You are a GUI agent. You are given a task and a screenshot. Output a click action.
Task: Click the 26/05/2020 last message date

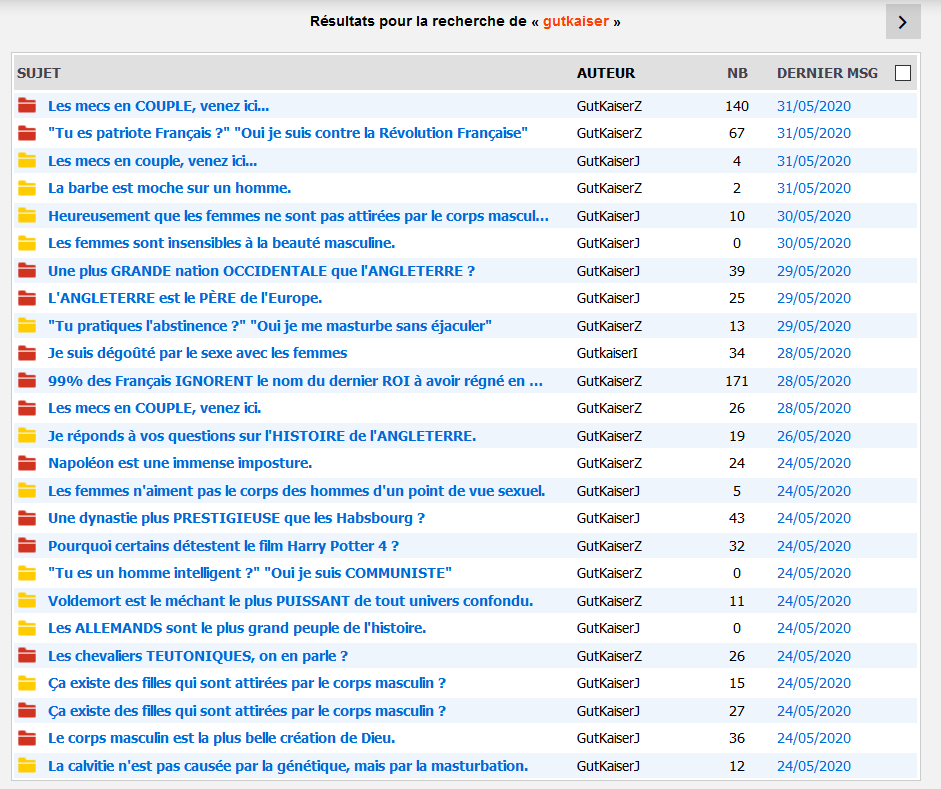coord(813,436)
